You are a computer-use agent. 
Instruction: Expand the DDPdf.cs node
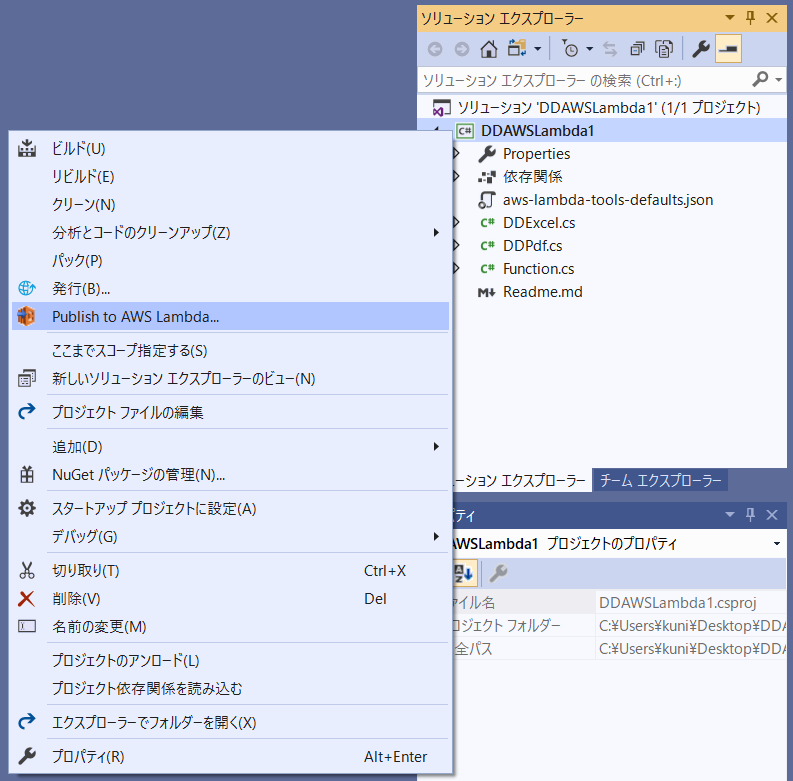point(456,245)
